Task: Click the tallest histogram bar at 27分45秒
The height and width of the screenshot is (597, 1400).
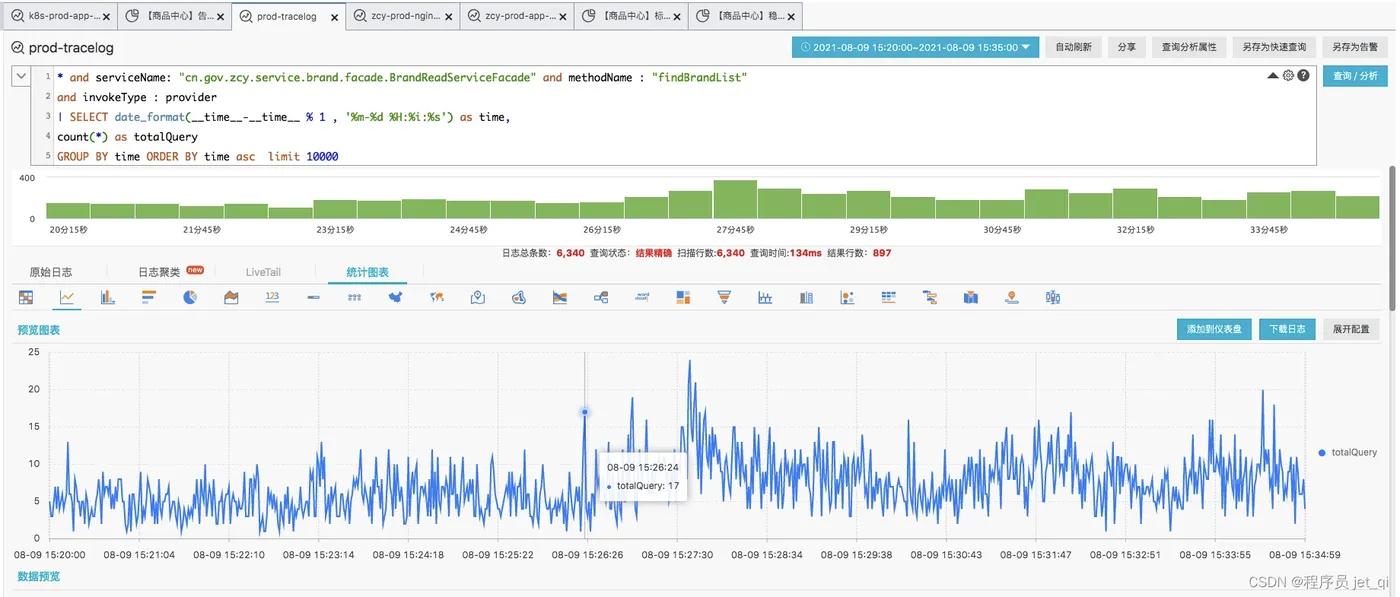Action: tap(735, 200)
